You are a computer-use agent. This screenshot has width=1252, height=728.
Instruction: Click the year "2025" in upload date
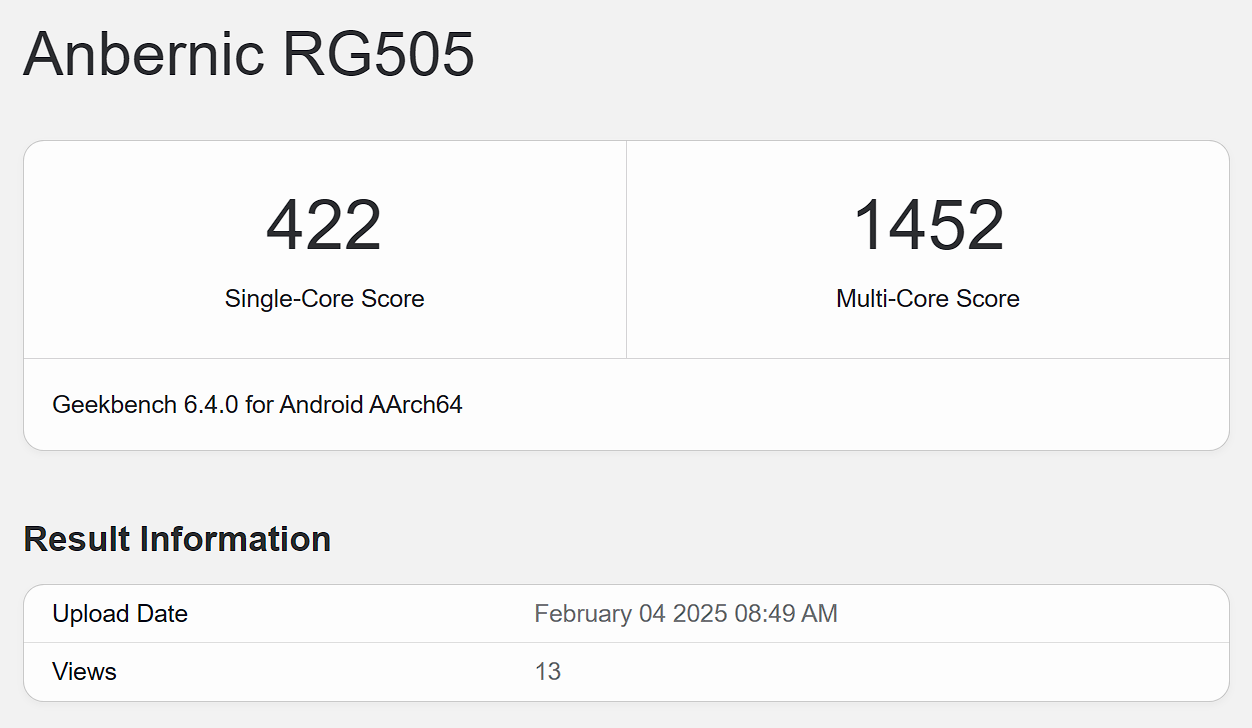[701, 614]
